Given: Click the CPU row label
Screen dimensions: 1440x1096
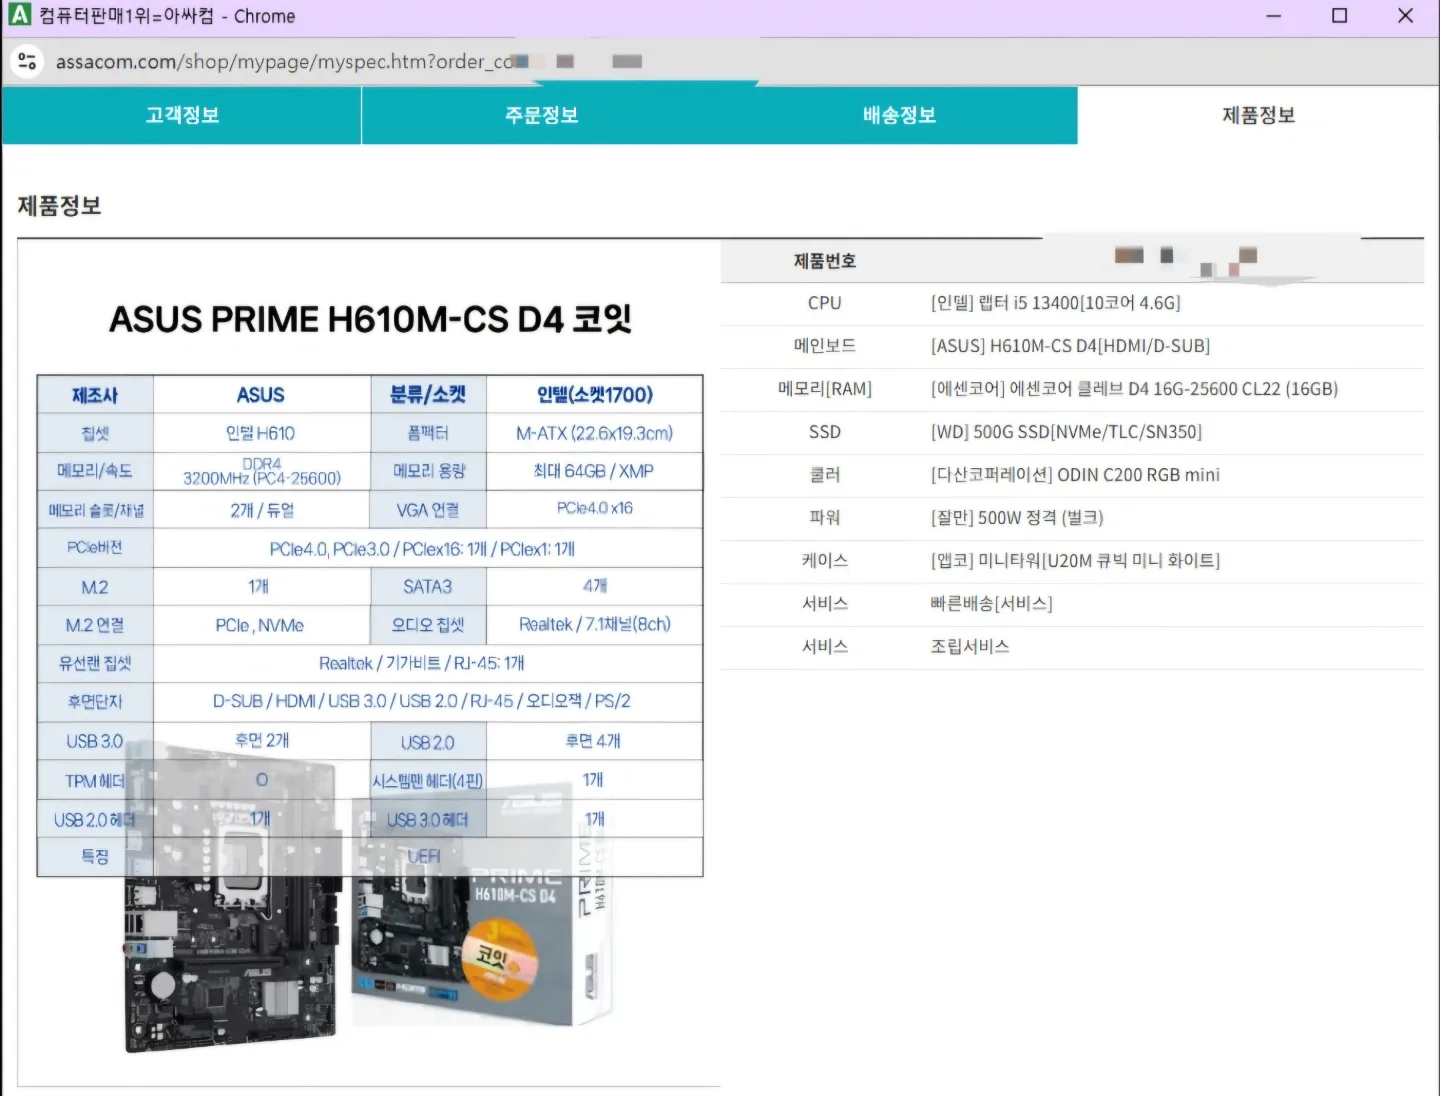Looking at the screenshot, I should tap(825, 303).
